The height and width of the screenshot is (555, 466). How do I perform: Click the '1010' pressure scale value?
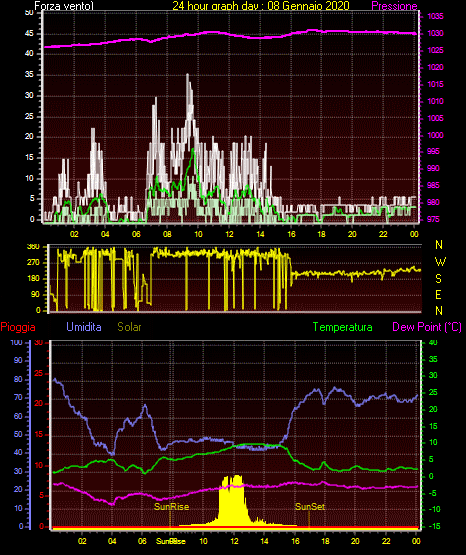[435, 101]
